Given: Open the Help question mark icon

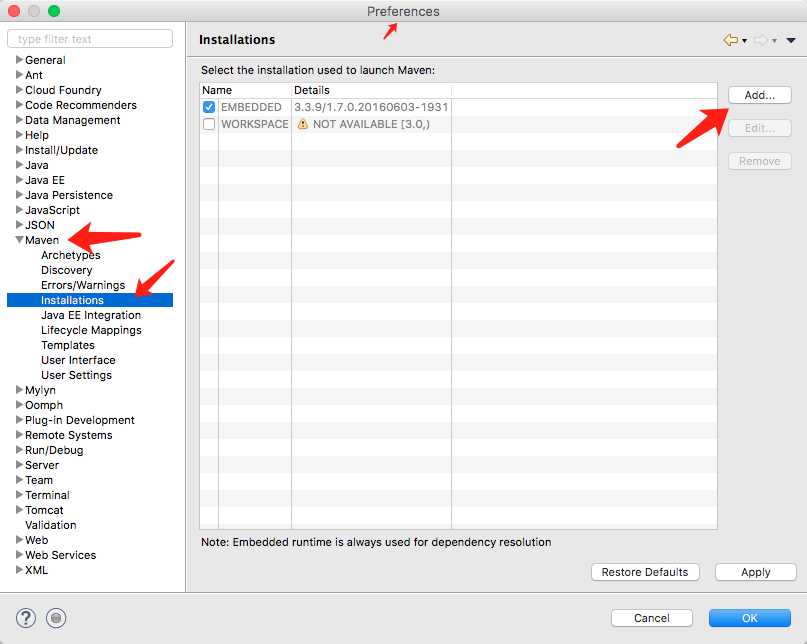Looking at the screenshot, I should [x=26, y=618].
